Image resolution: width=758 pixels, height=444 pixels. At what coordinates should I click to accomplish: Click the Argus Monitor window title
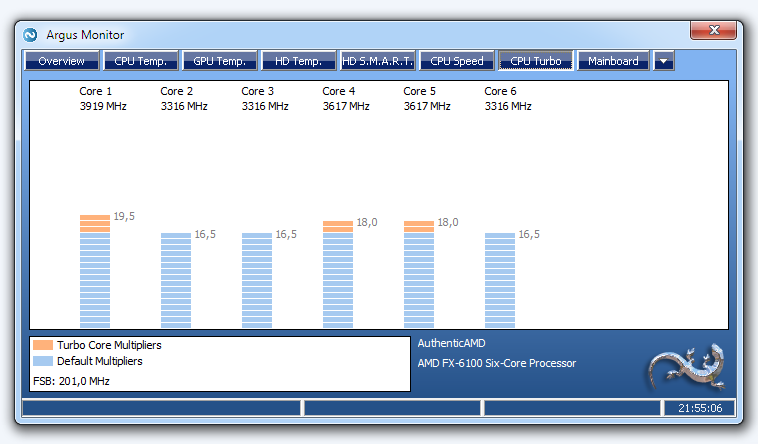click(x=85, y=35)
